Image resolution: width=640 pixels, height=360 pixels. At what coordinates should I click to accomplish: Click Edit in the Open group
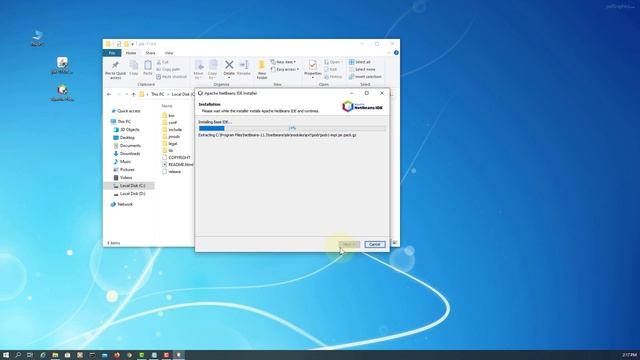pyautogui.click(x=331, y=69)
